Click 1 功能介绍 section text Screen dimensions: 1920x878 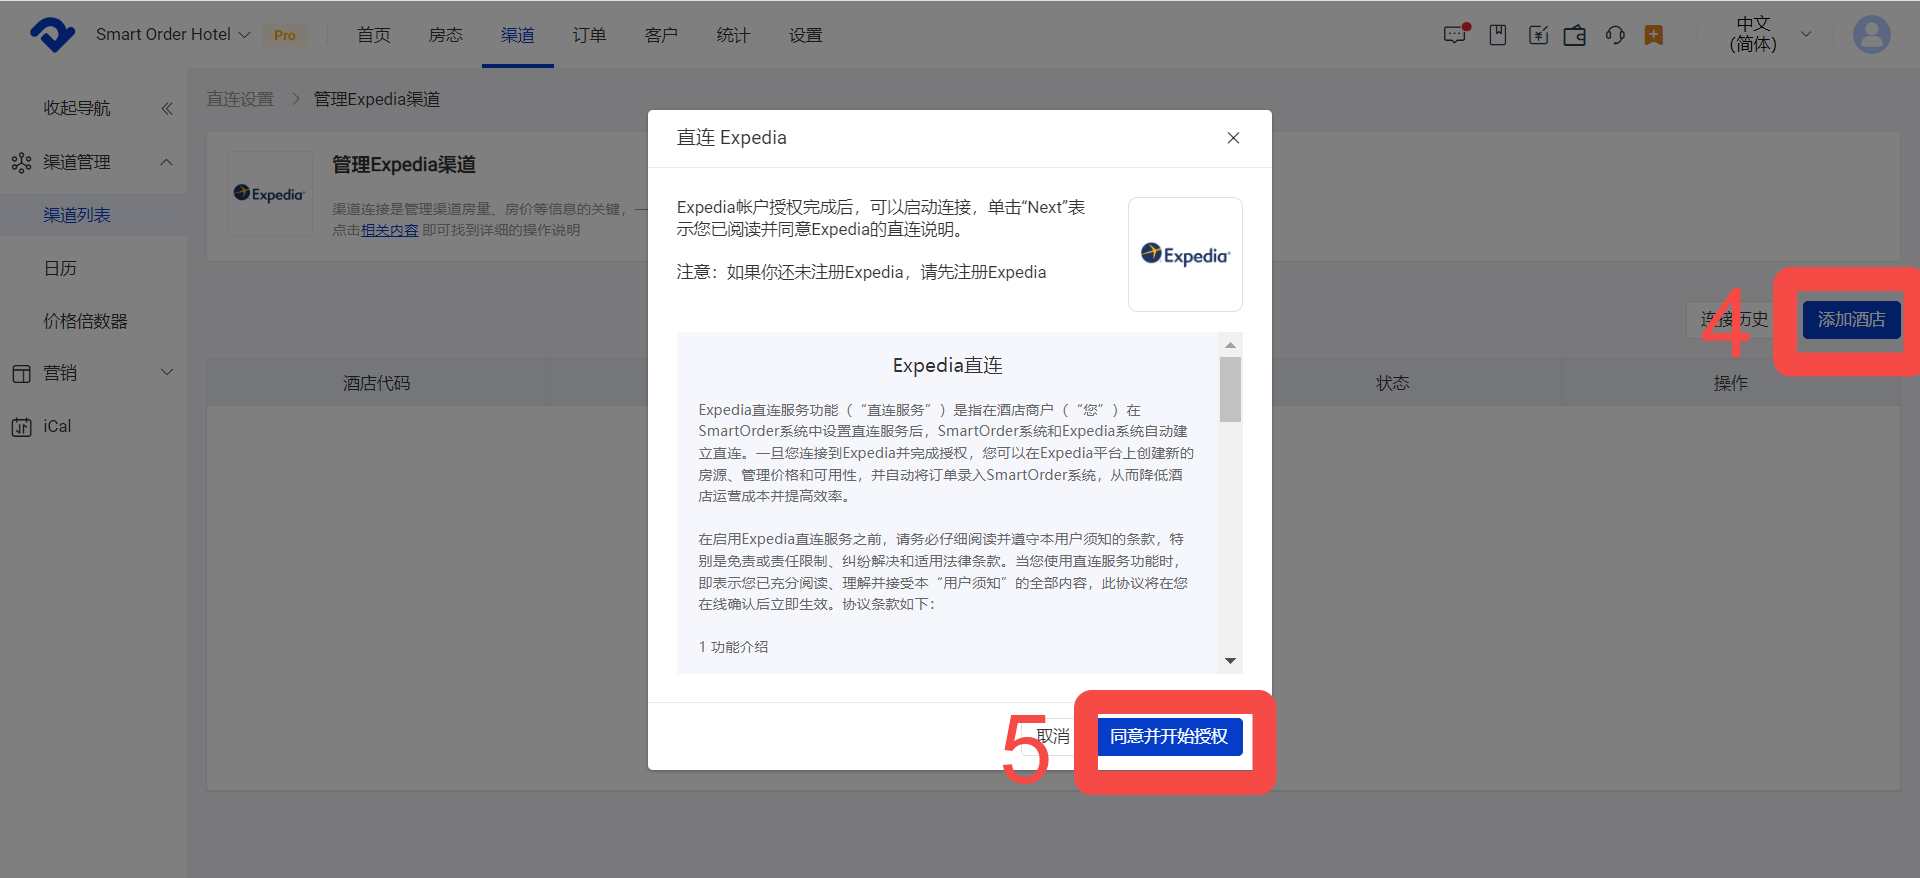point(733,647)
